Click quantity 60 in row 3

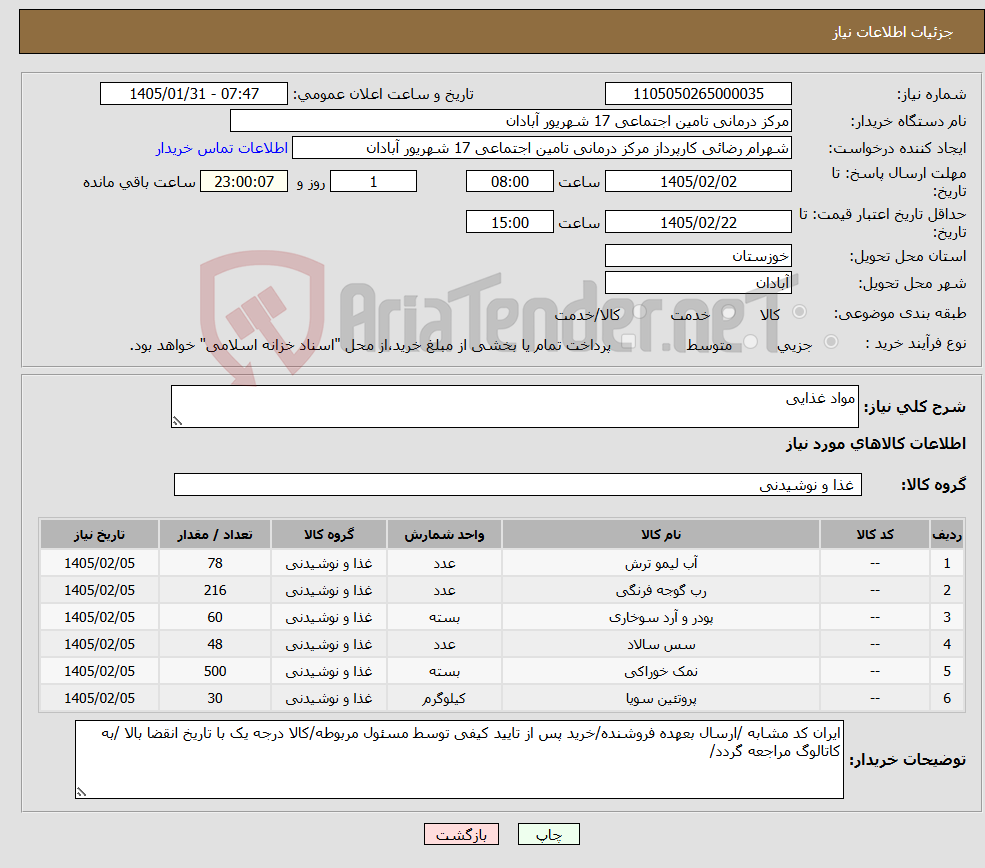pos(215,617)
